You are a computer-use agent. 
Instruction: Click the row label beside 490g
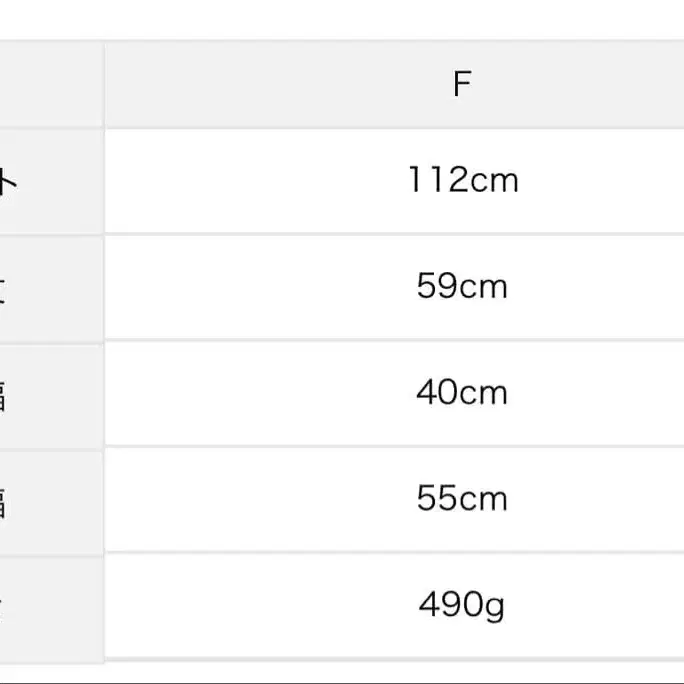coord(6,605)
